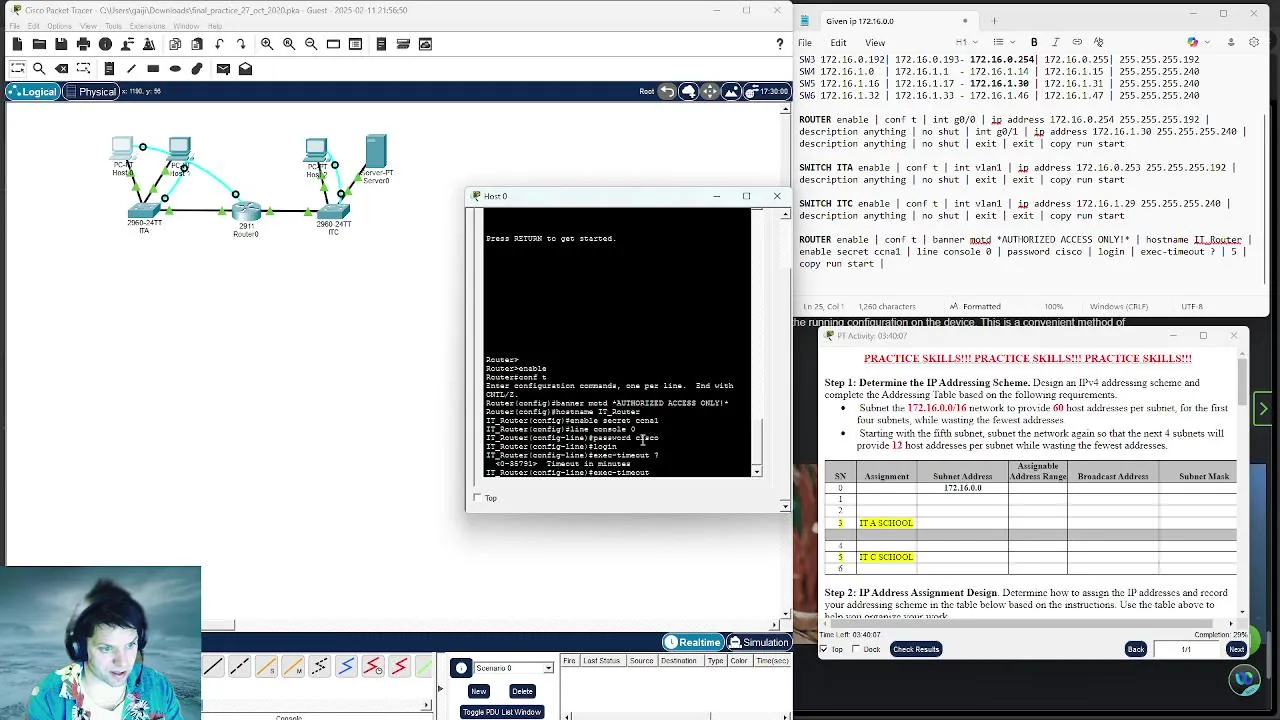Click the Add Simple PDU envelope icon
The width and height of the screenshot is (1280, 720).
(x=223, y=69)
